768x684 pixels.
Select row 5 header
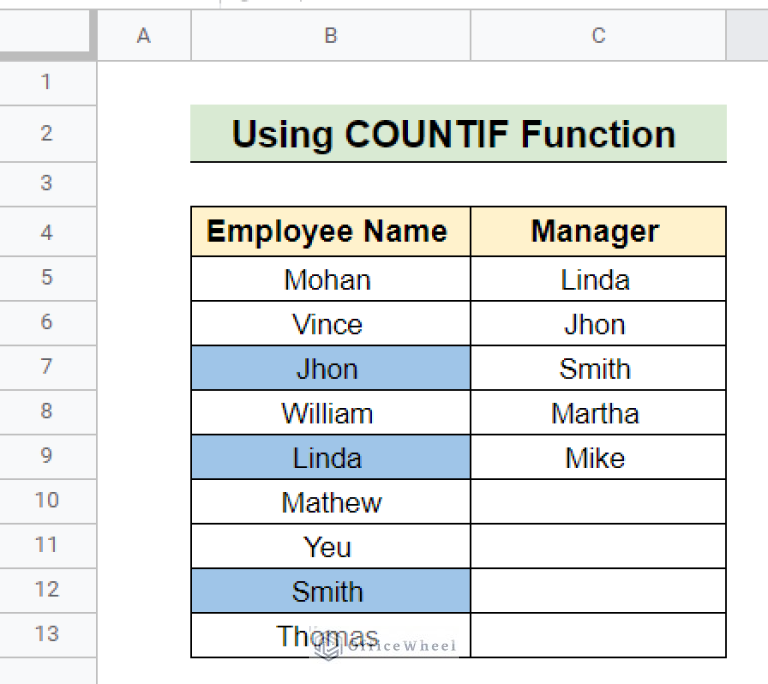click(47, 278)
